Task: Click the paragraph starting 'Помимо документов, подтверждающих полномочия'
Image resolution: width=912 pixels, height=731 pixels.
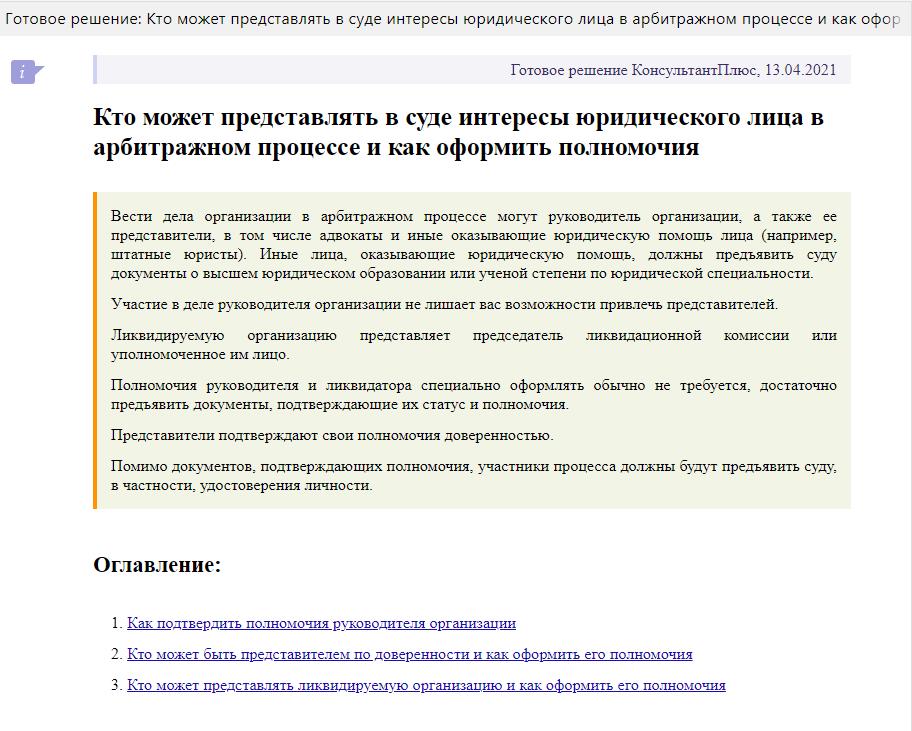Action: 473,475
